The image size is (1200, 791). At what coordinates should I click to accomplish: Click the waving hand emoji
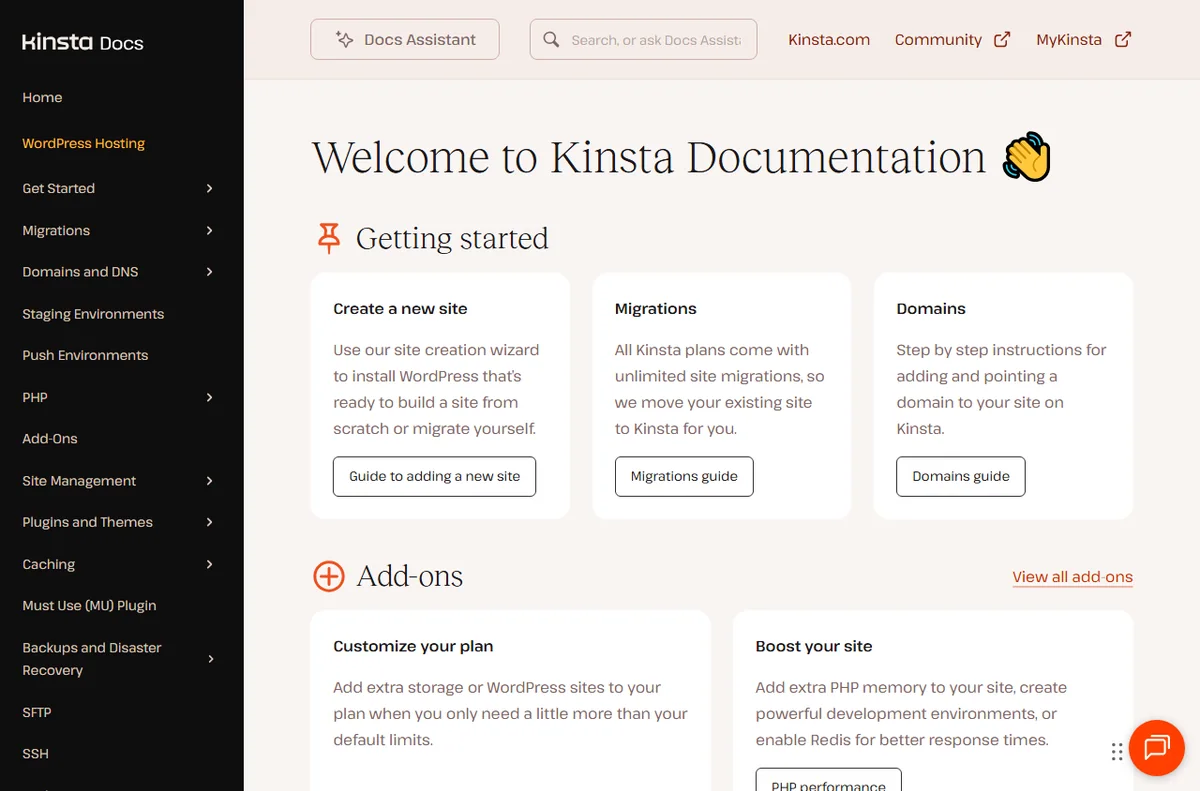coord(1026,158)
